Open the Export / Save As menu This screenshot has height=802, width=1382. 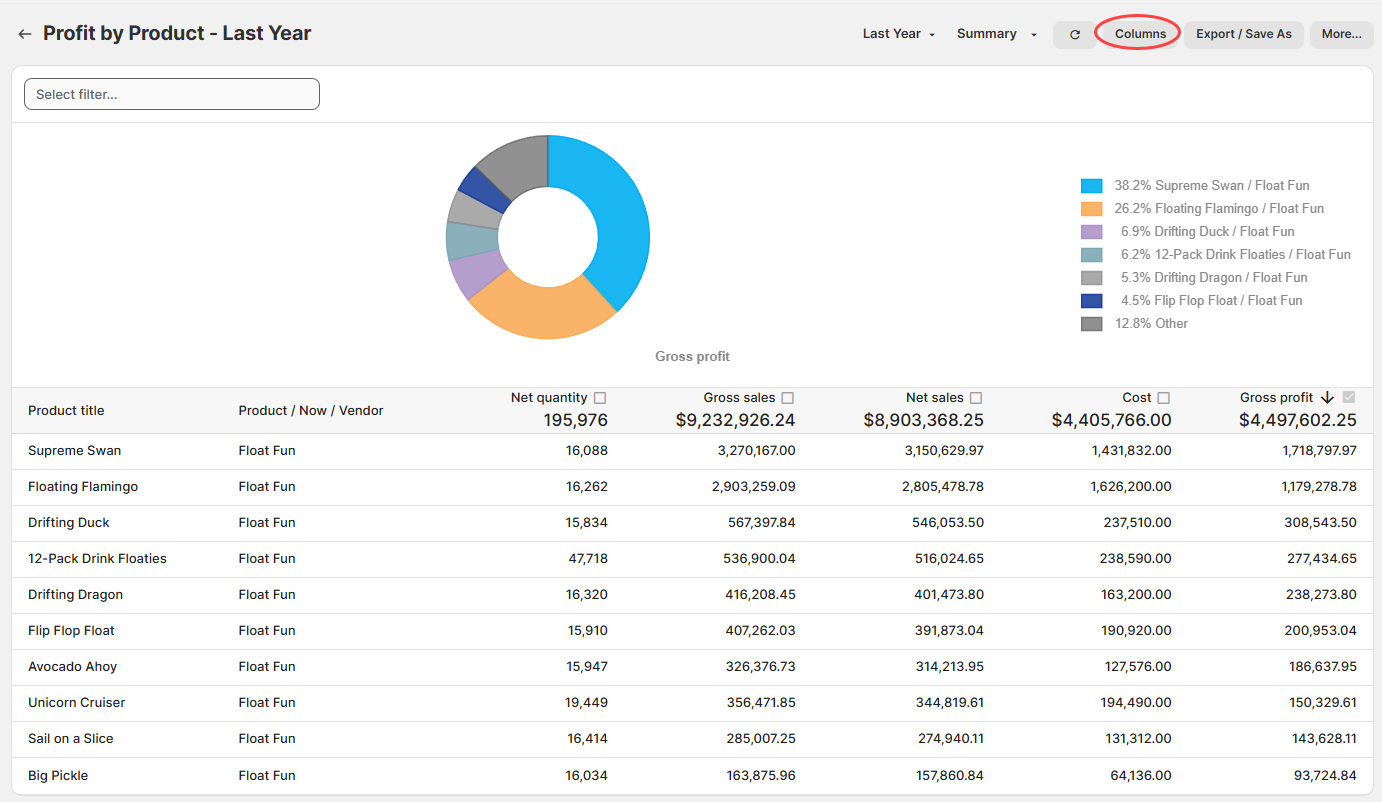(x=1243, y=34)
